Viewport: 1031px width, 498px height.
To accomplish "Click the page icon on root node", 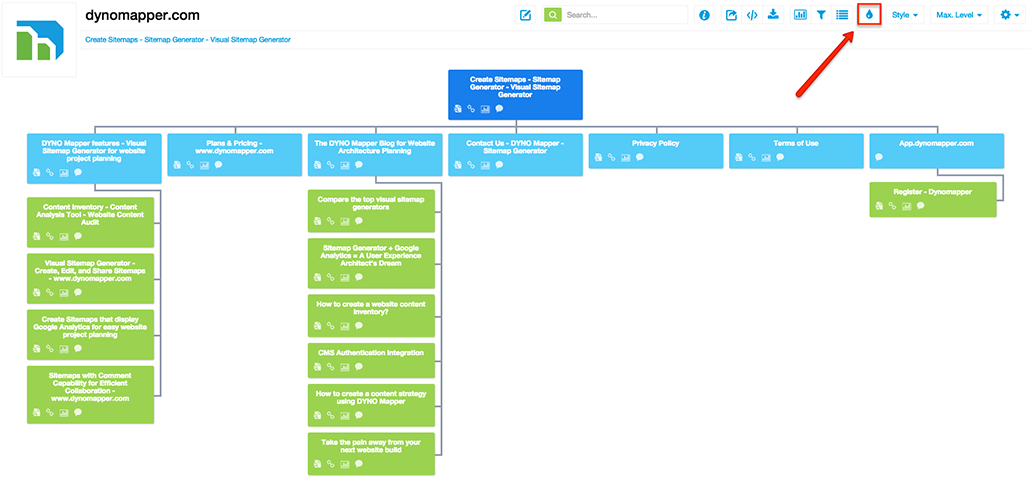I will coord(458,109).
